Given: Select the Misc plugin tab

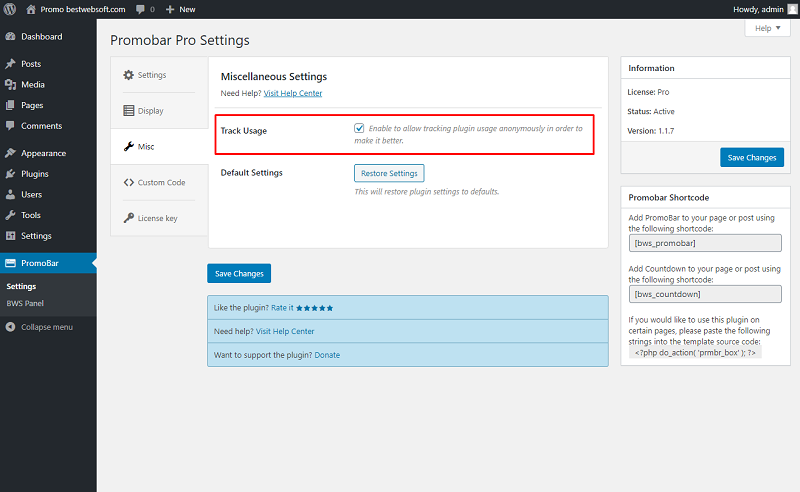Looking at the screenshot, I should (159, 146).
